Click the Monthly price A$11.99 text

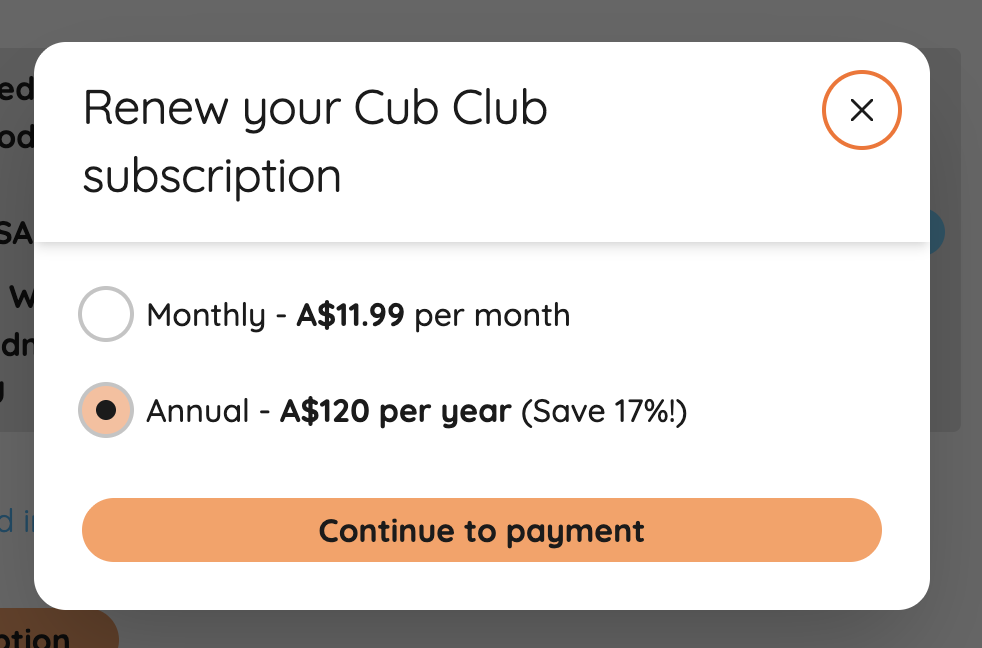tap(351, 314)
